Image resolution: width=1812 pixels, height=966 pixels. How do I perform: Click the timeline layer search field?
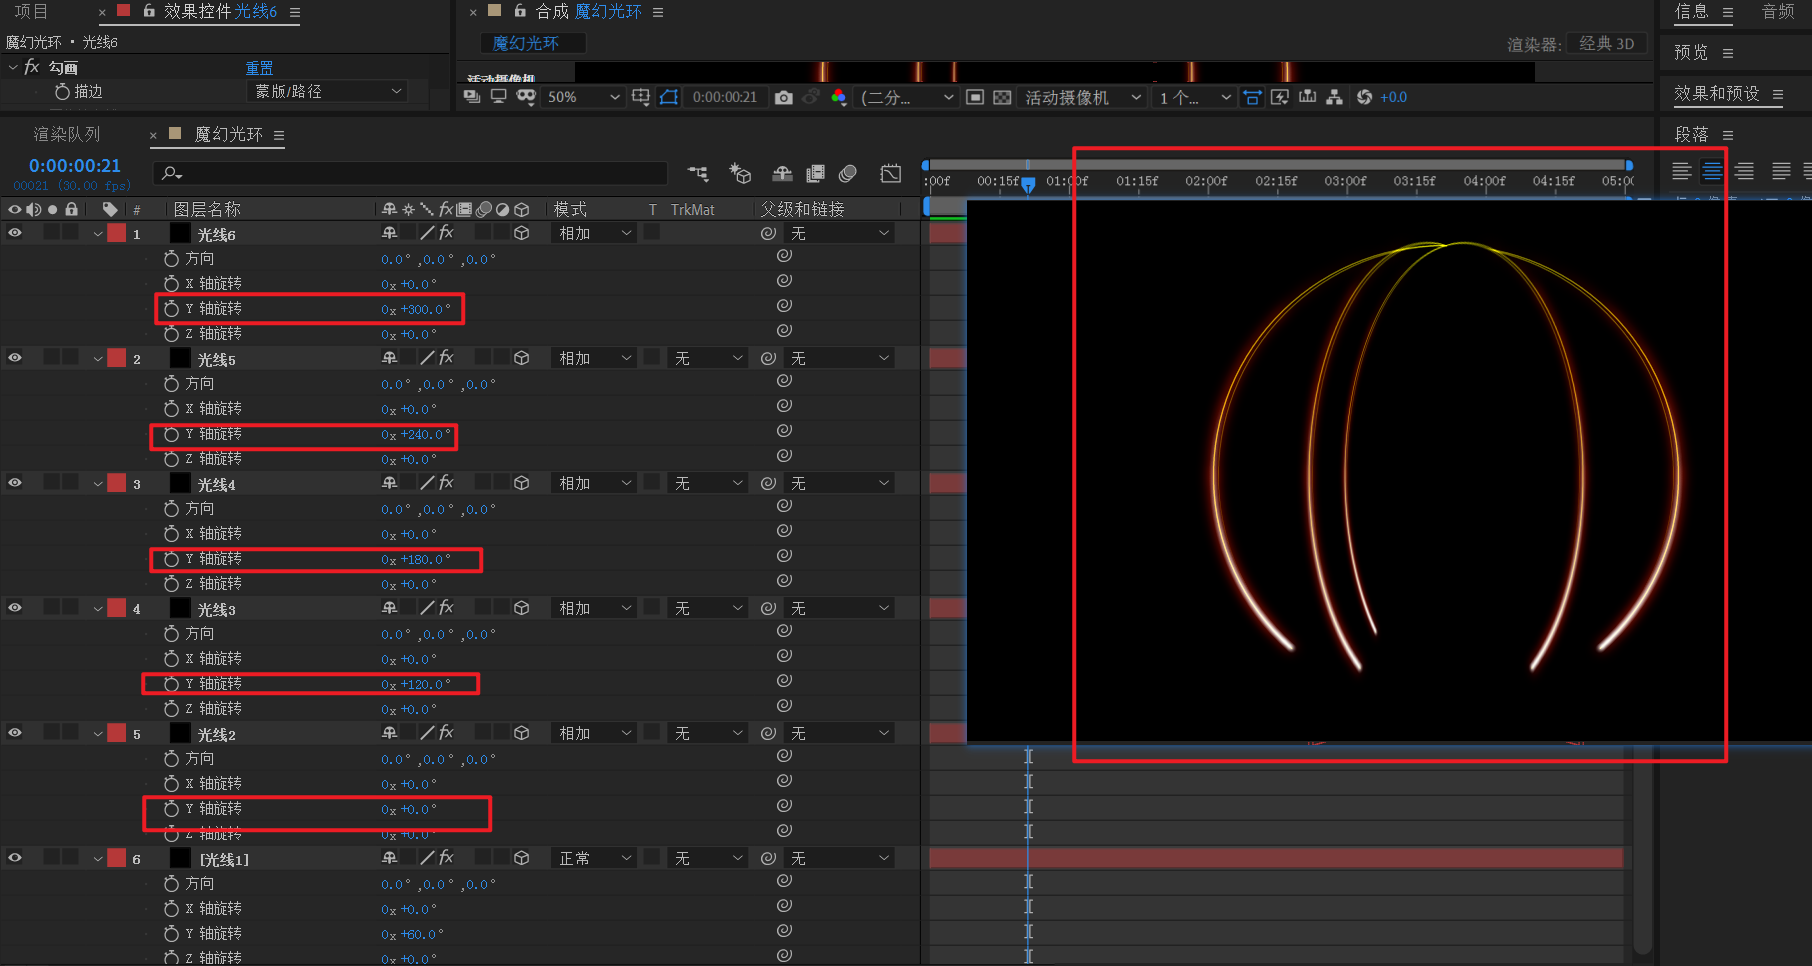[x=410, y=174]
